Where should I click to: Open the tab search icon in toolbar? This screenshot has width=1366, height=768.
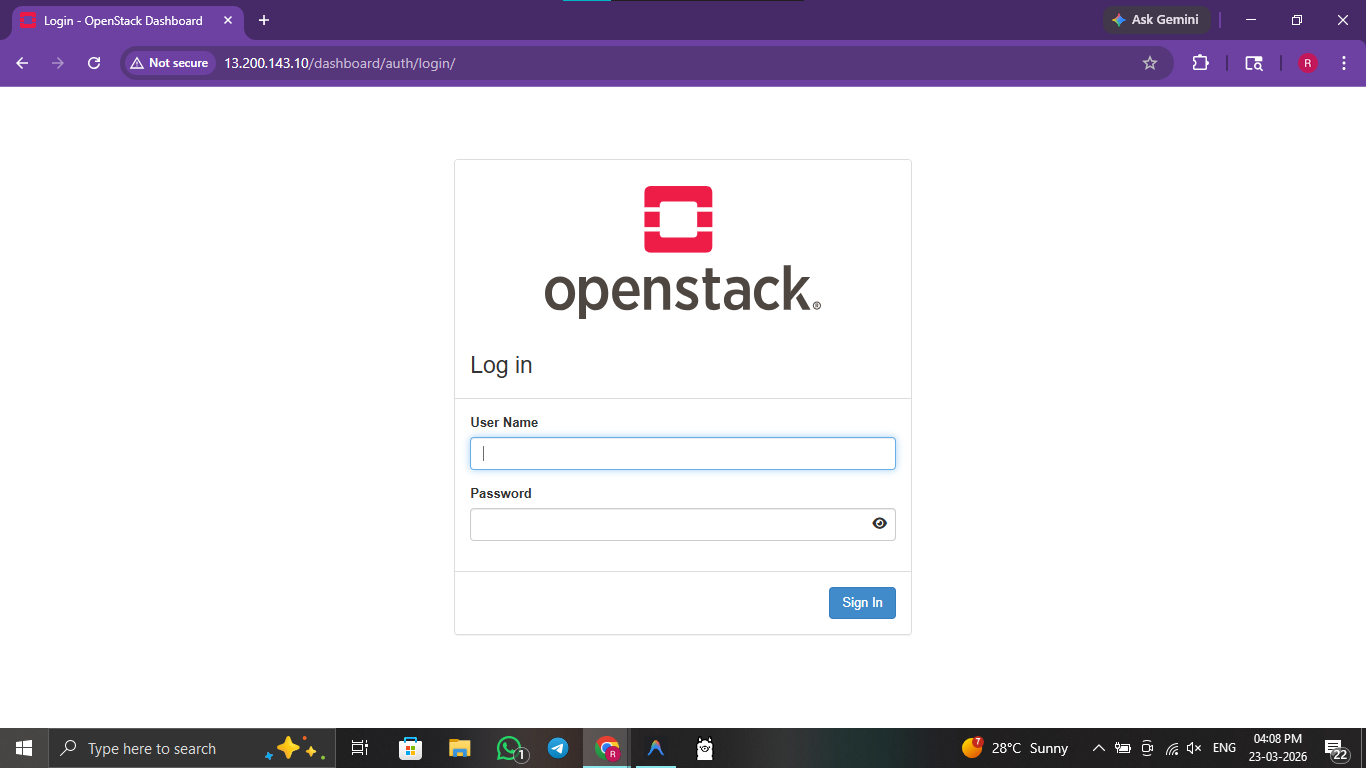click(x=1253, y=63)
